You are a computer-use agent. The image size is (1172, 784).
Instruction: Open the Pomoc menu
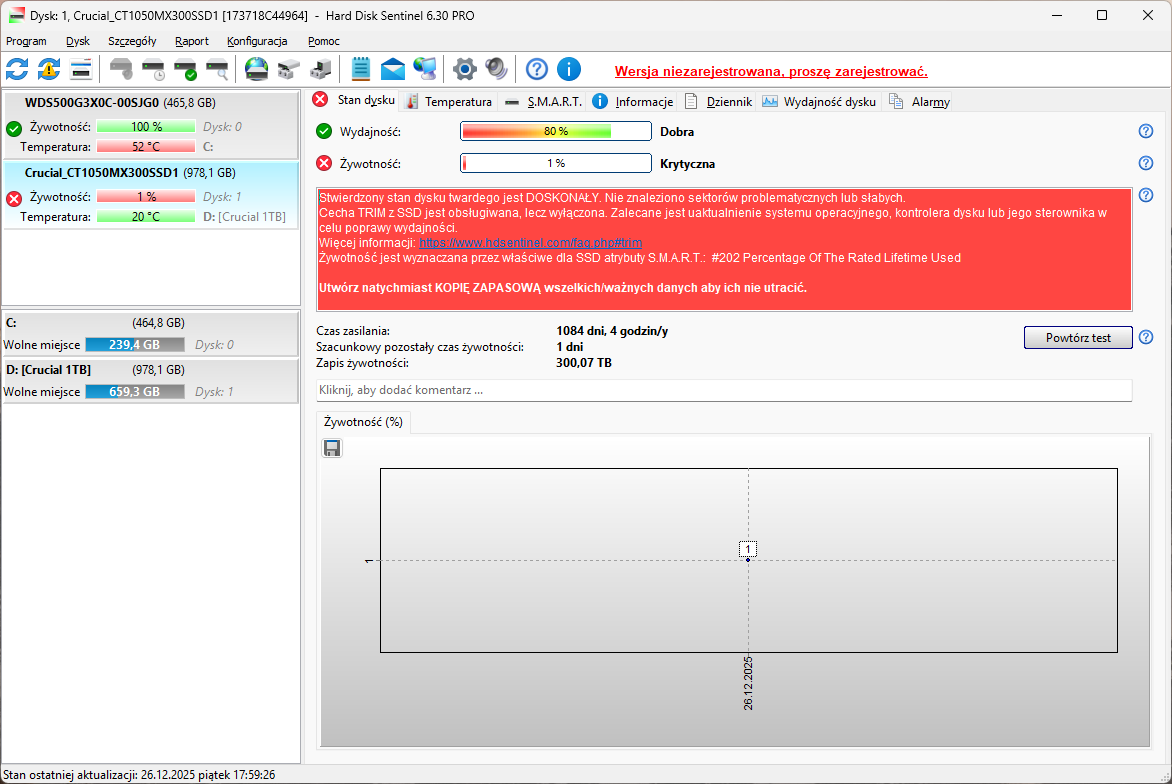pyautogui.click(x=324, y=41)
